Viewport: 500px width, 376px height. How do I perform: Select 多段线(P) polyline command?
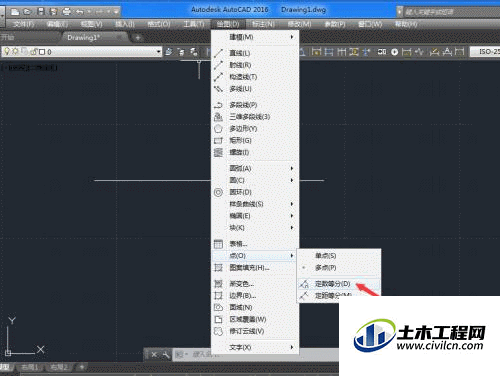[x=255, y=105]
